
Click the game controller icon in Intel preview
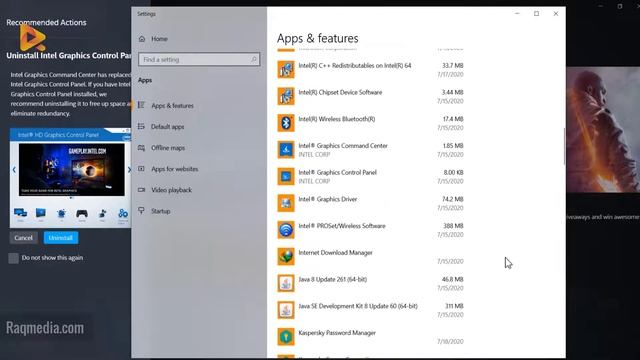pyautogui.click(x=82, y=213)
